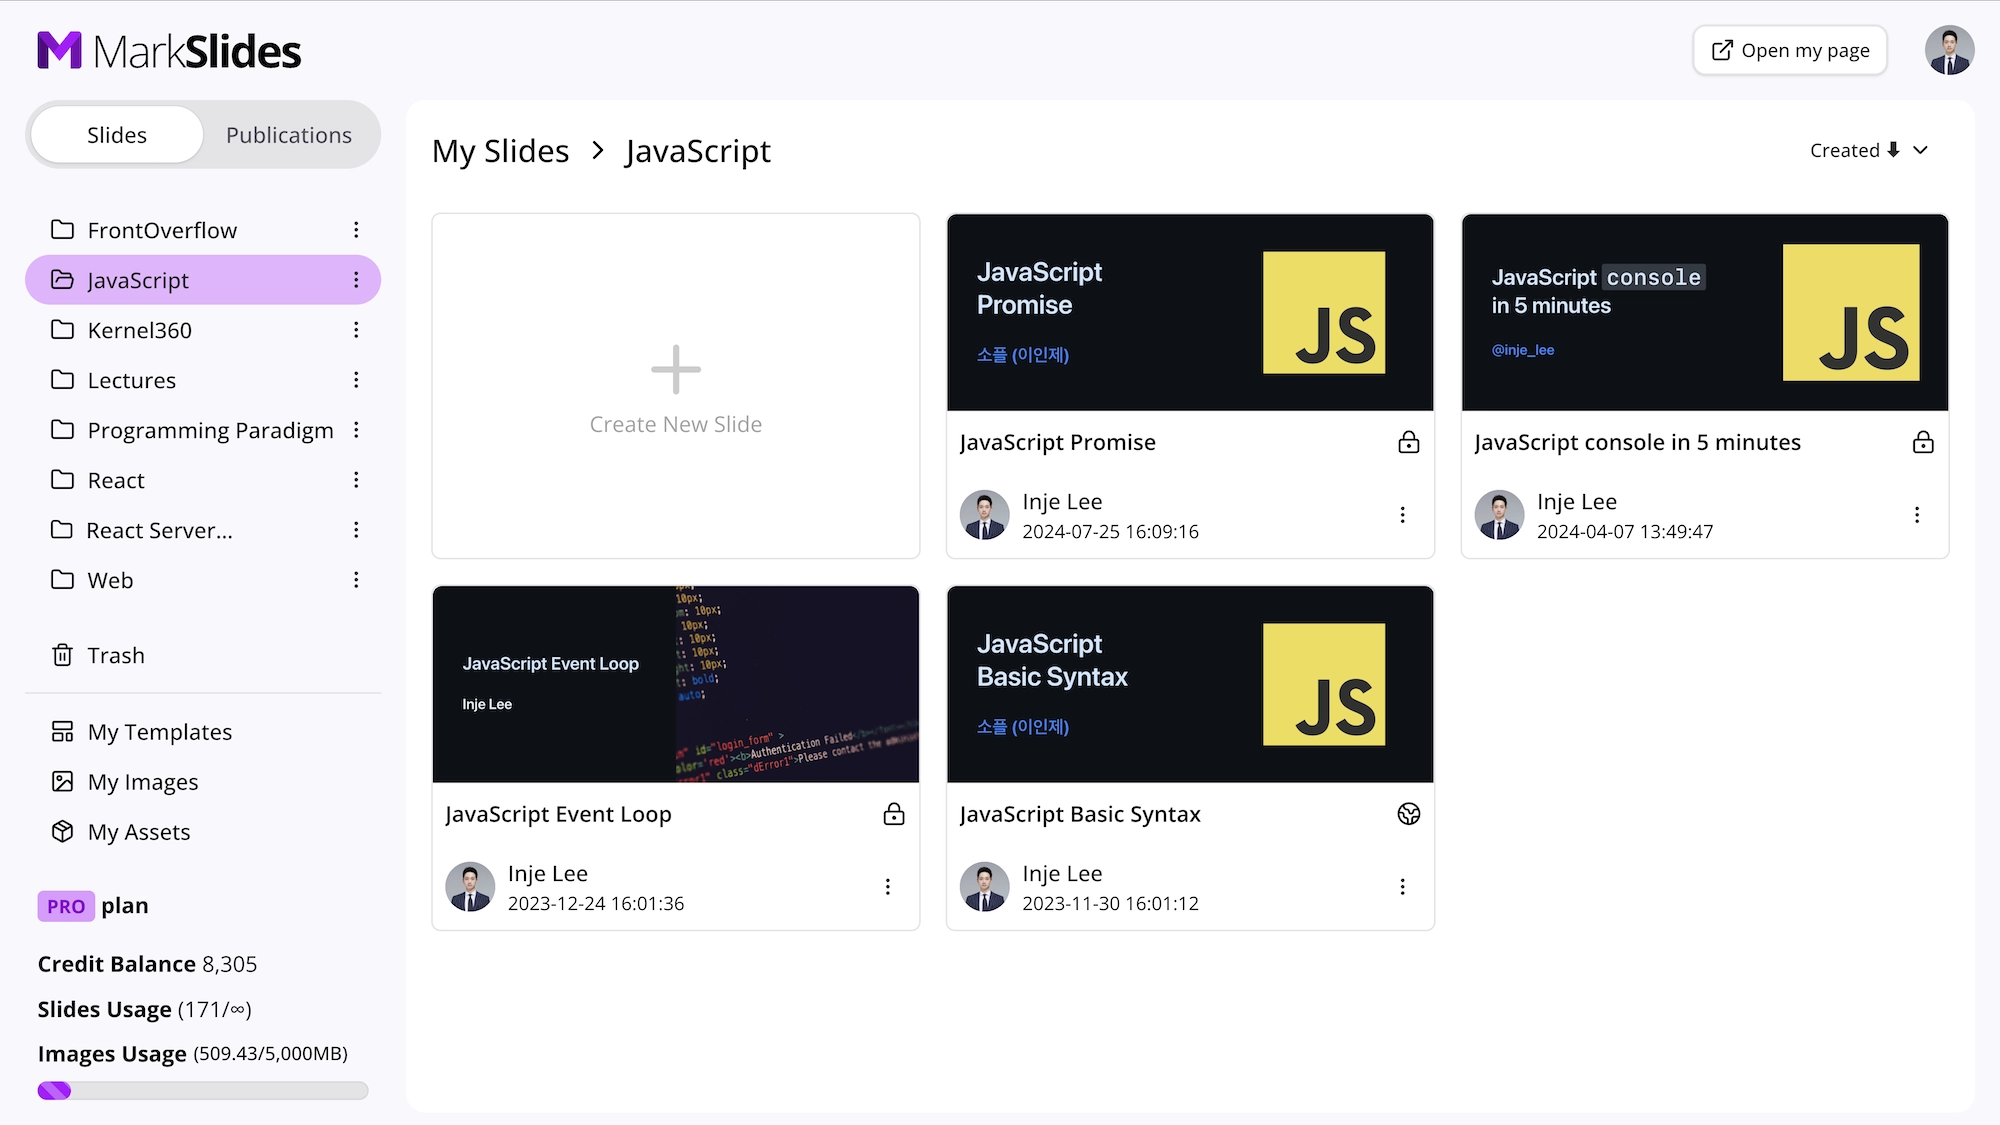Image resolution: width=2000 pixels, height=1125 pixels.
Task: Open the Web folder options menu
Action: pos(356,580)
